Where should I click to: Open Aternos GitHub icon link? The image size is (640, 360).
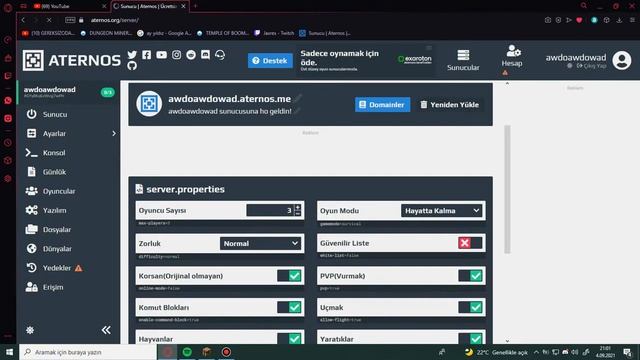click(132, 66)
